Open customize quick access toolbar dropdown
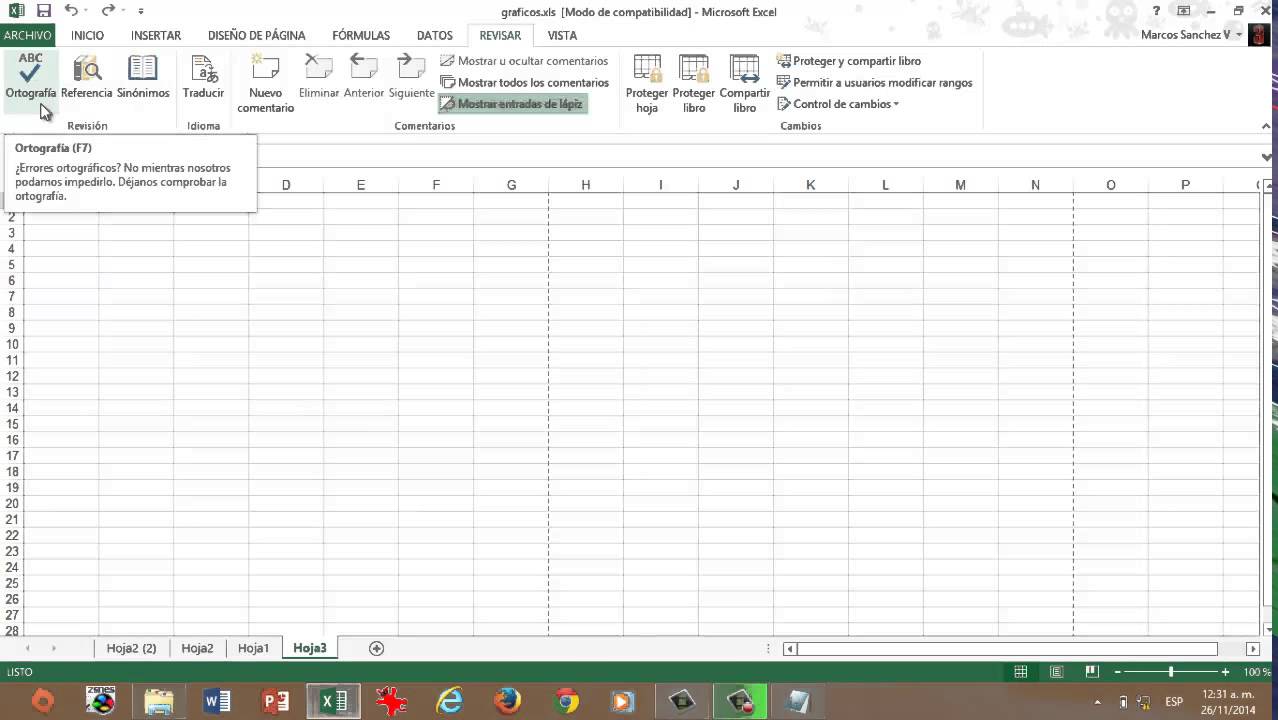The image size is (1278, 720). click(141, 11)
